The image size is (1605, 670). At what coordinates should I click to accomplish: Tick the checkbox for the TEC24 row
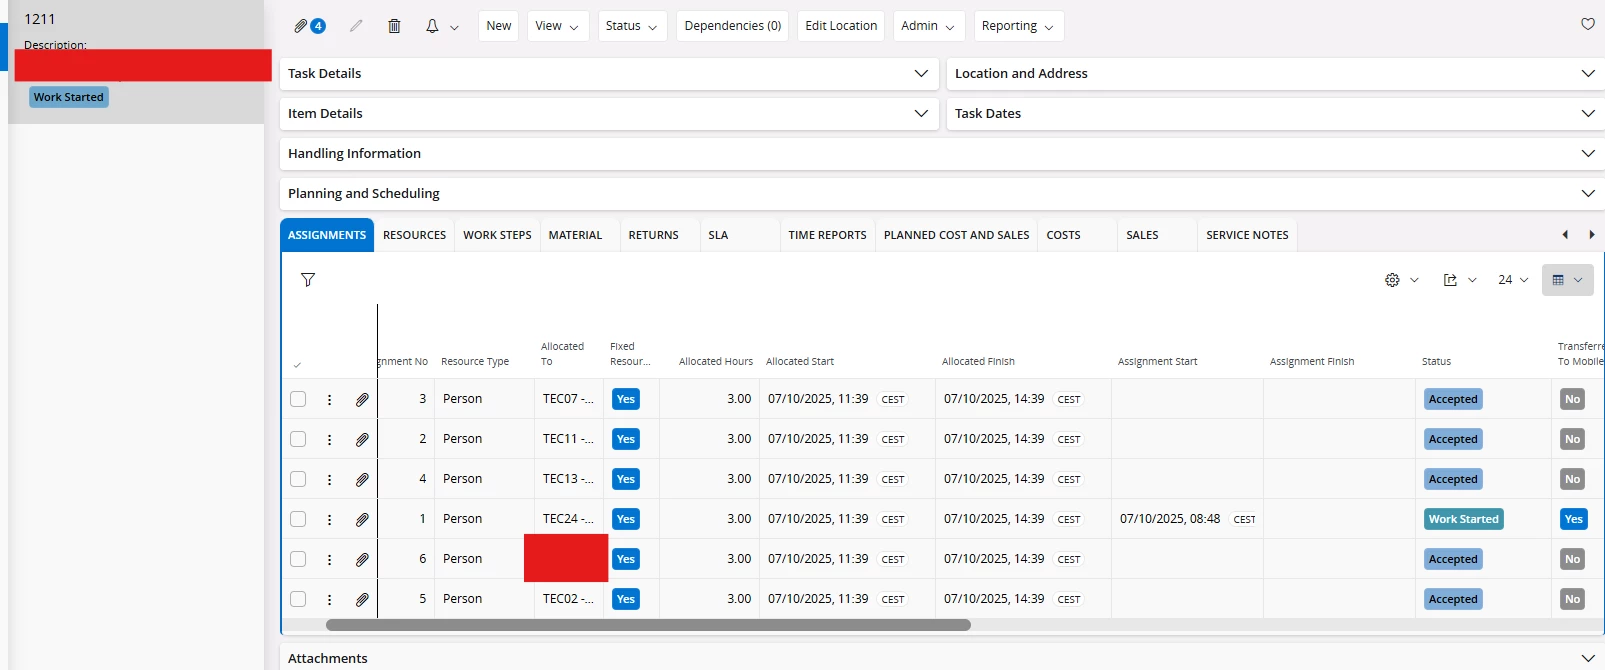(298, 519)
